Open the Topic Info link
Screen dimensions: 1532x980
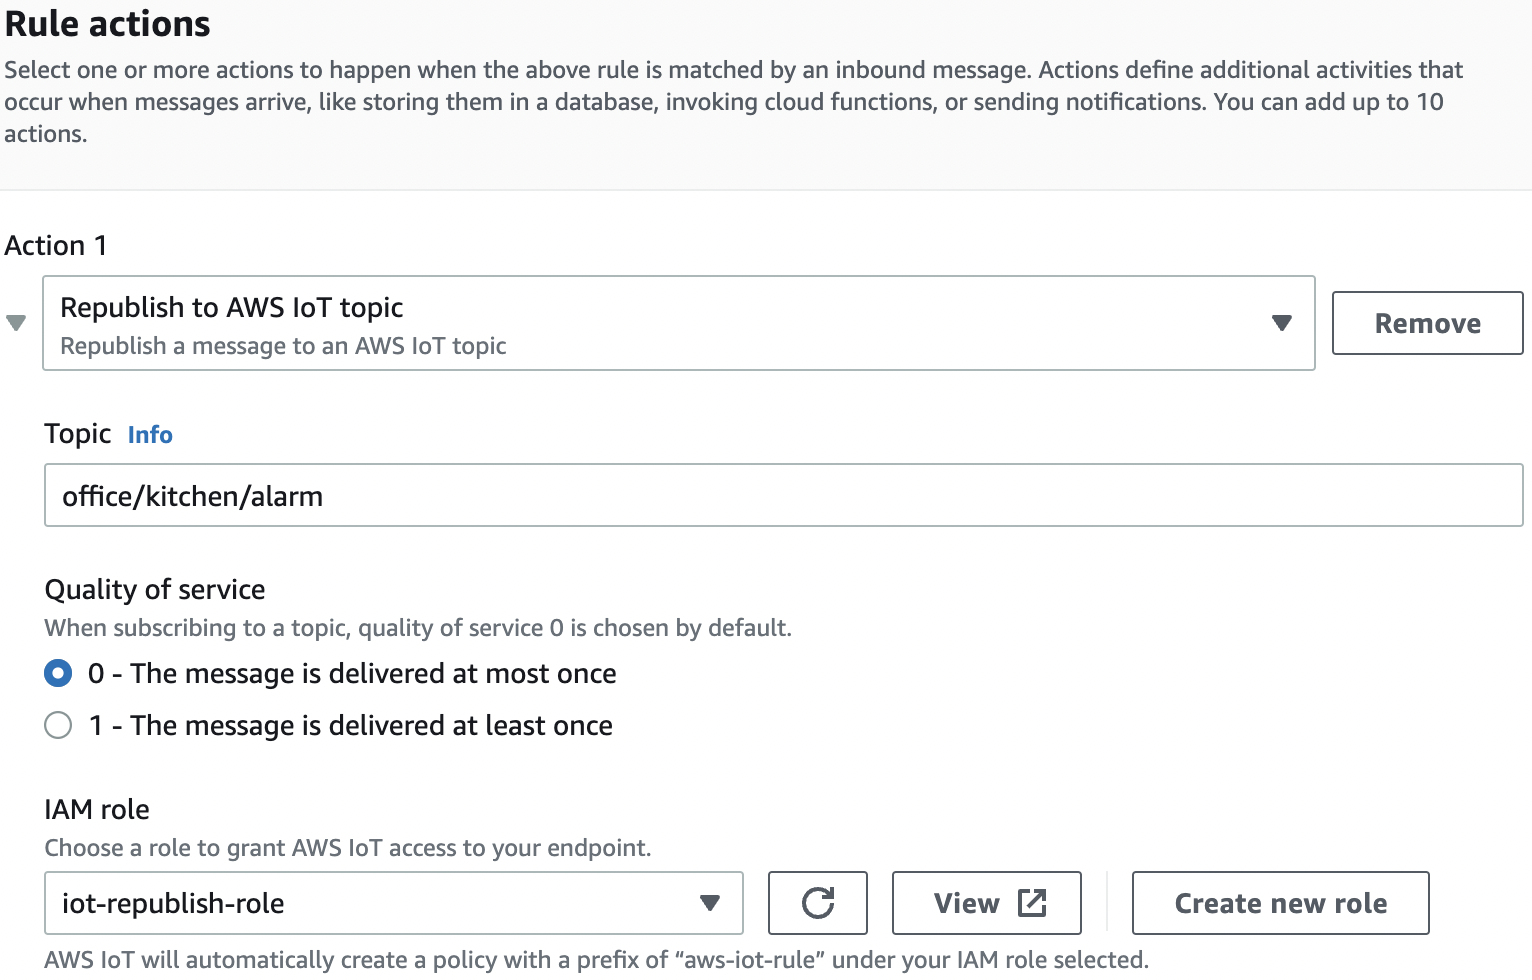[x=150, y=435]
